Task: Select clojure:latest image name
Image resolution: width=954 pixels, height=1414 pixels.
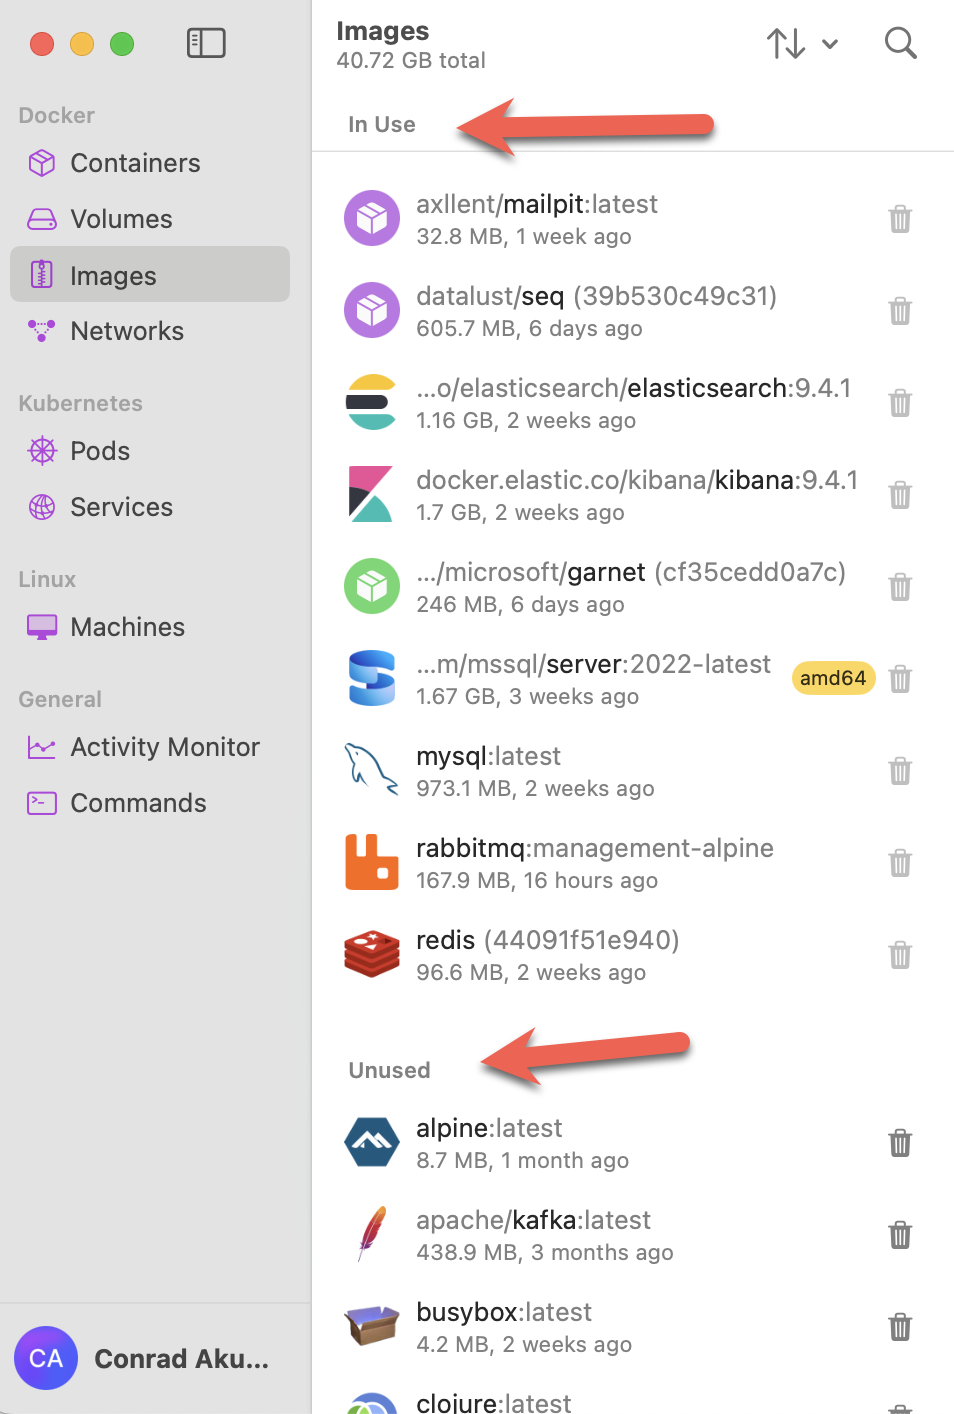Action: 494,1402
